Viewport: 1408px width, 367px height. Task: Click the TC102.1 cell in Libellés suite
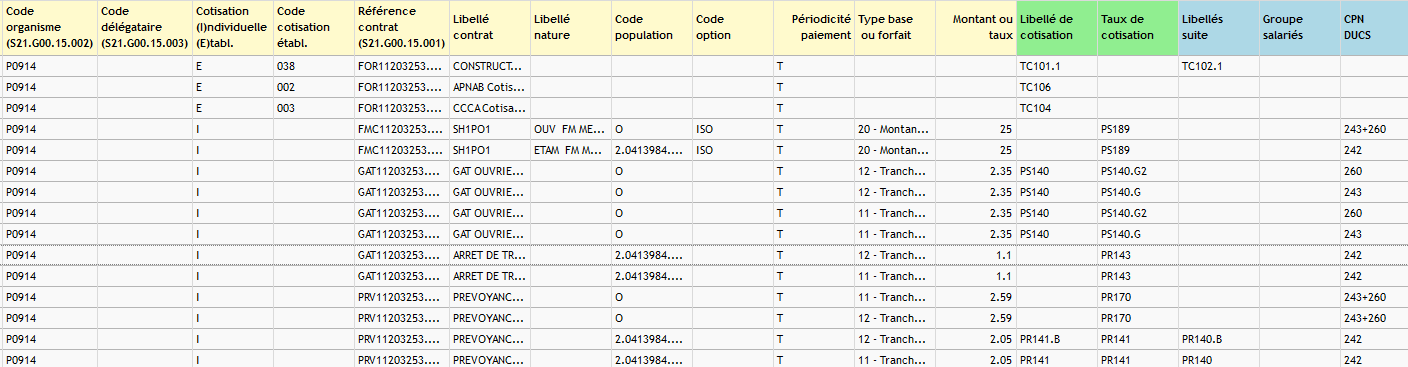click(1218, 66)
